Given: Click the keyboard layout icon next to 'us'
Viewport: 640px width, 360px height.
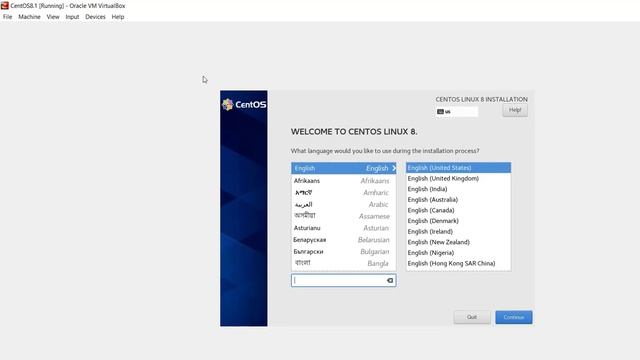Looking at the screenshot, I should coord(440,111).
